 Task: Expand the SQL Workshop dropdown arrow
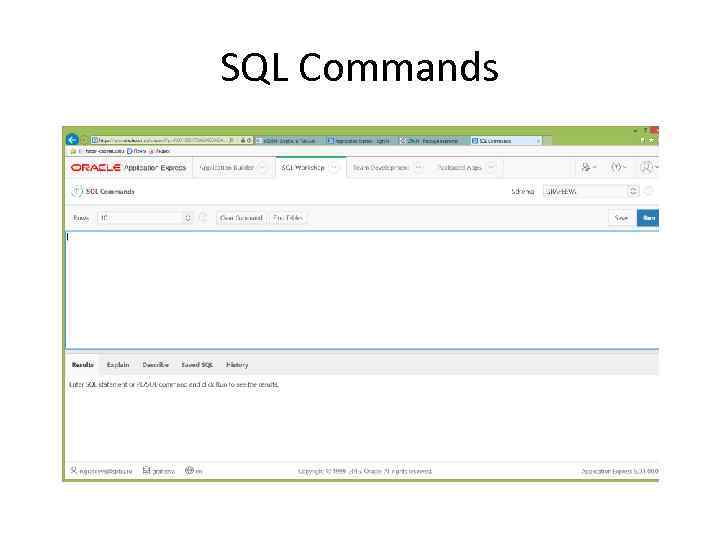(334, 168)
